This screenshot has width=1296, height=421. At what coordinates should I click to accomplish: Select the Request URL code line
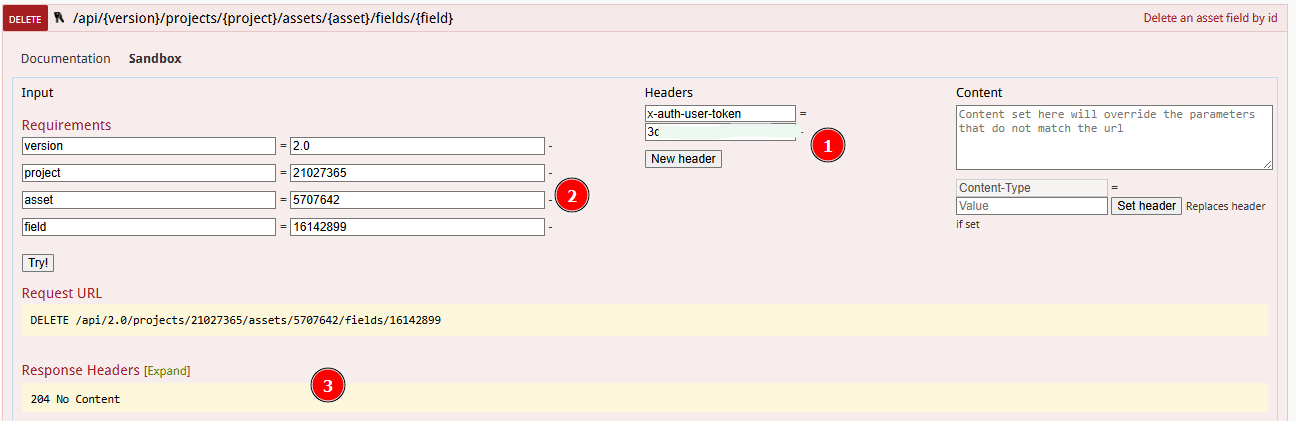[236, 321]
